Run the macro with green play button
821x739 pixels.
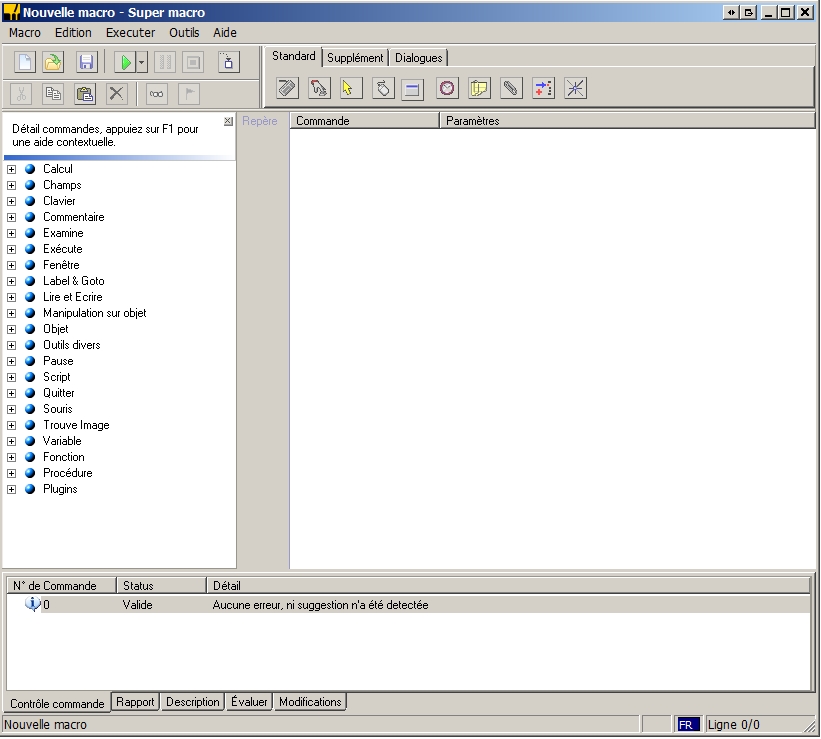click(x=125, y=62)
